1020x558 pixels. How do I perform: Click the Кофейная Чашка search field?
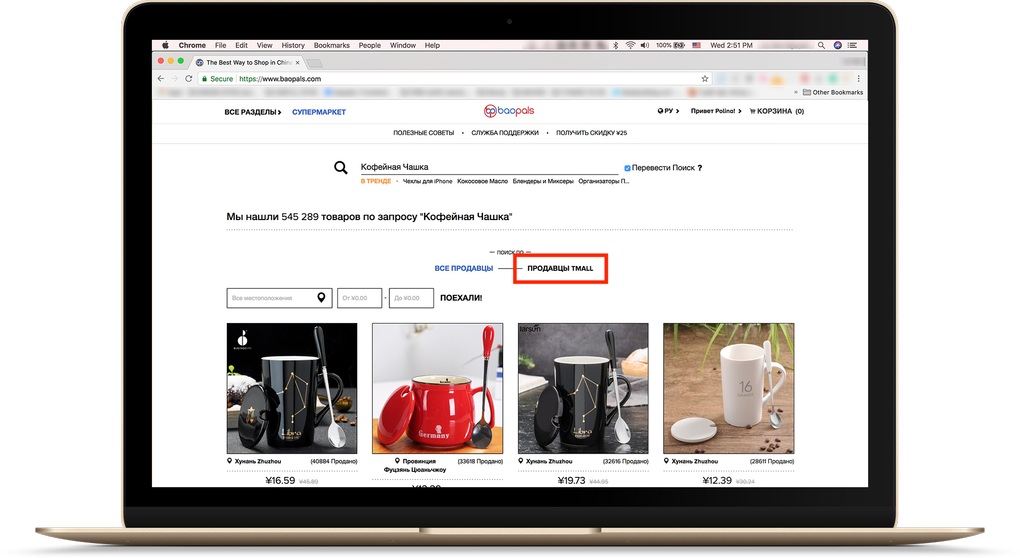(x=489, y=167)
